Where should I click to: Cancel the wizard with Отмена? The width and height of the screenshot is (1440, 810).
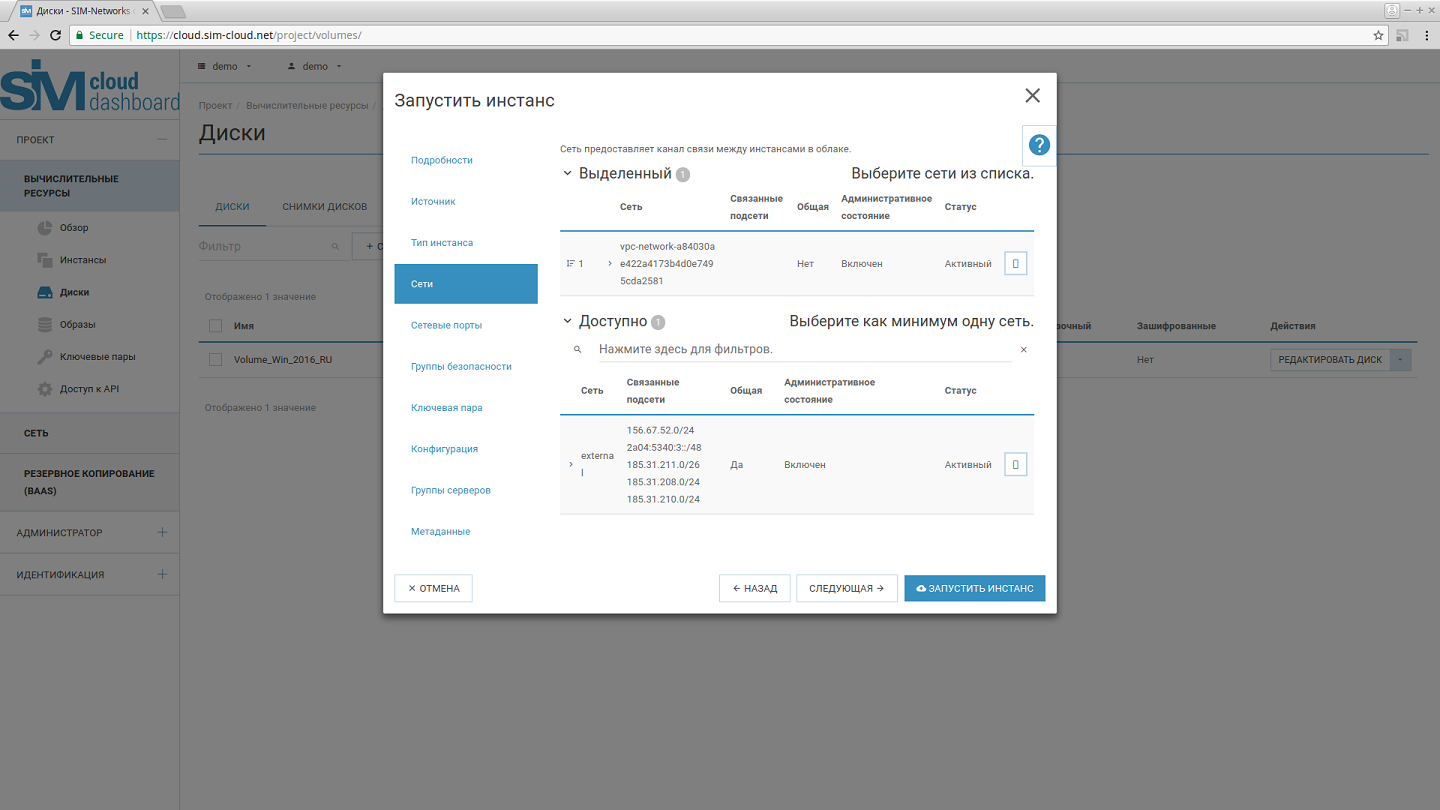(433, 589)
